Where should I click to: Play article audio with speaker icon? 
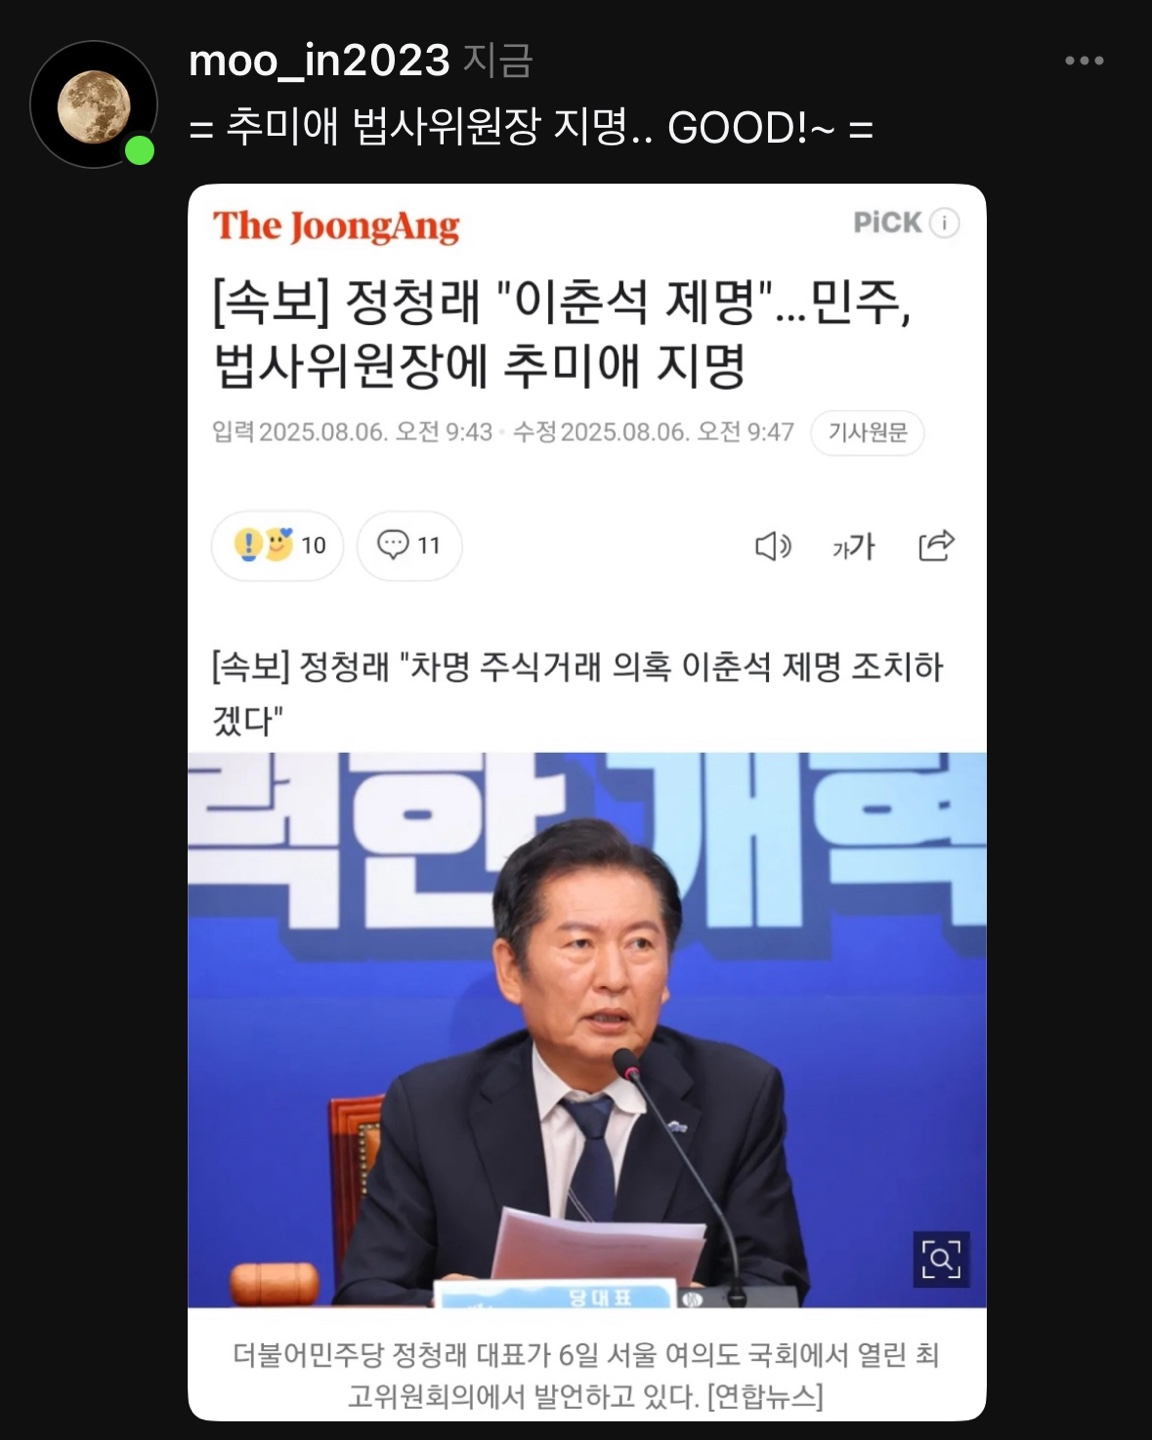(773, 546)
